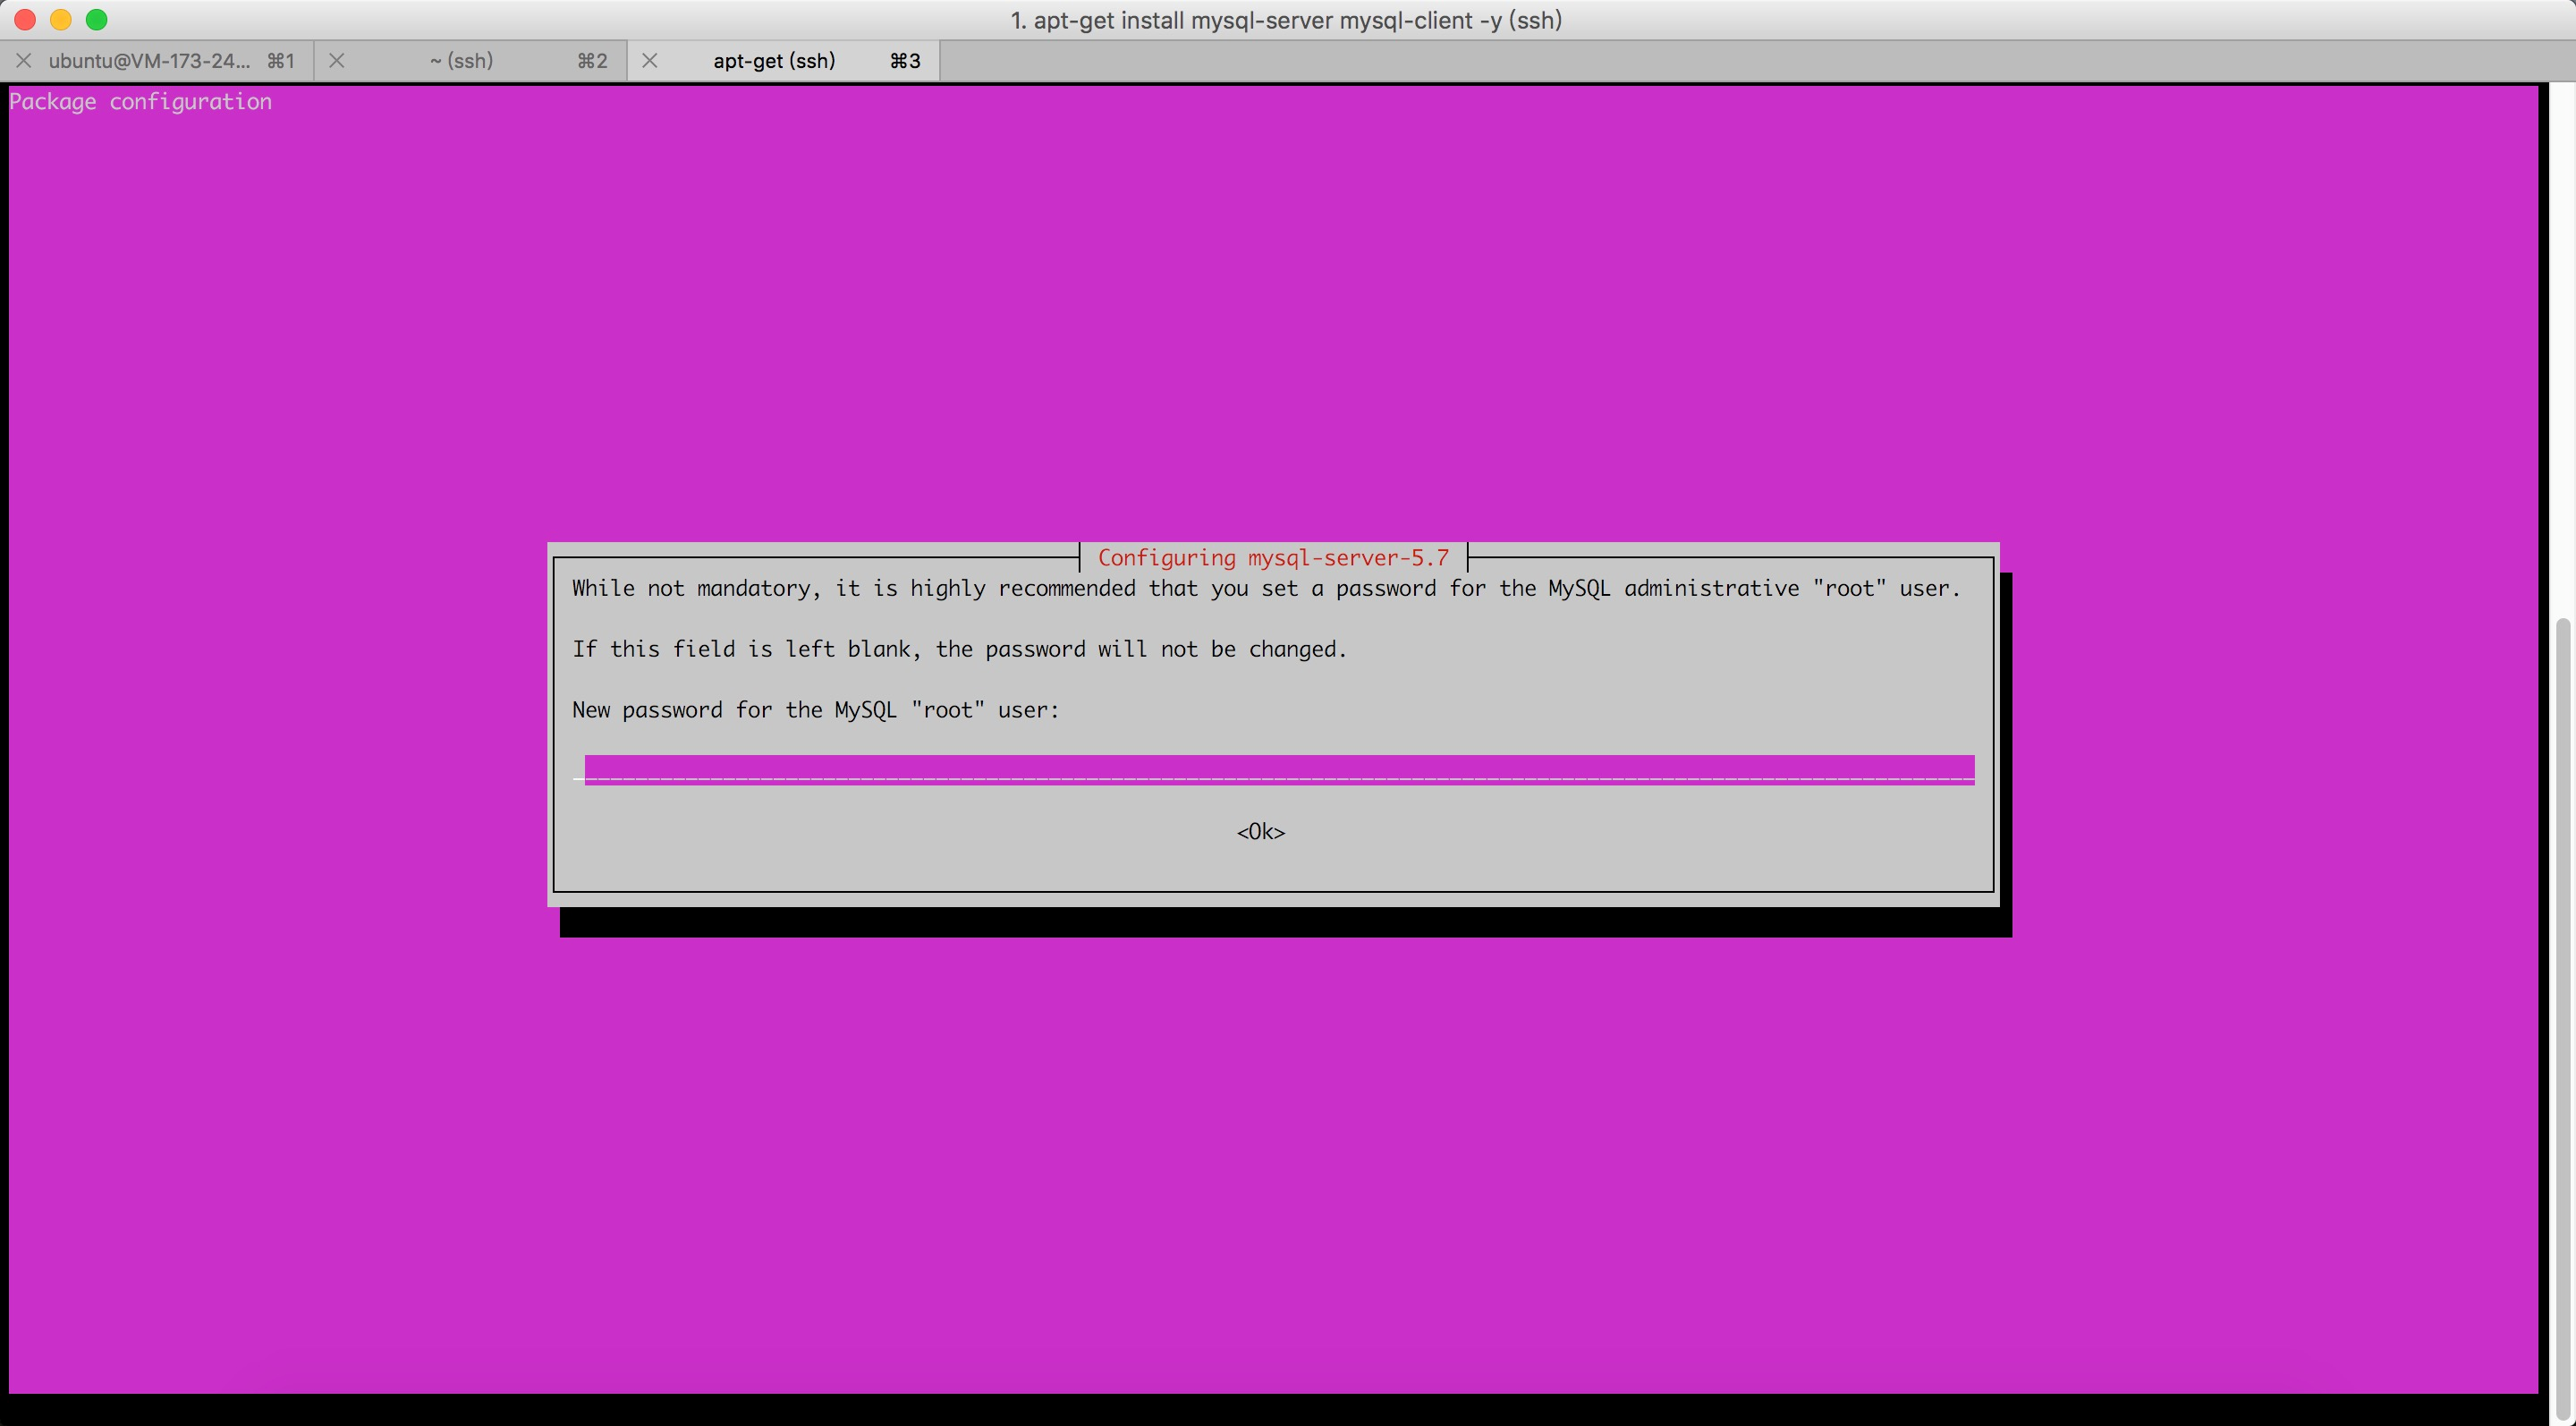Click the ⌘1 shortcut label
The width and height of the screenshot is (2576, 1426).
coord(280,61)
